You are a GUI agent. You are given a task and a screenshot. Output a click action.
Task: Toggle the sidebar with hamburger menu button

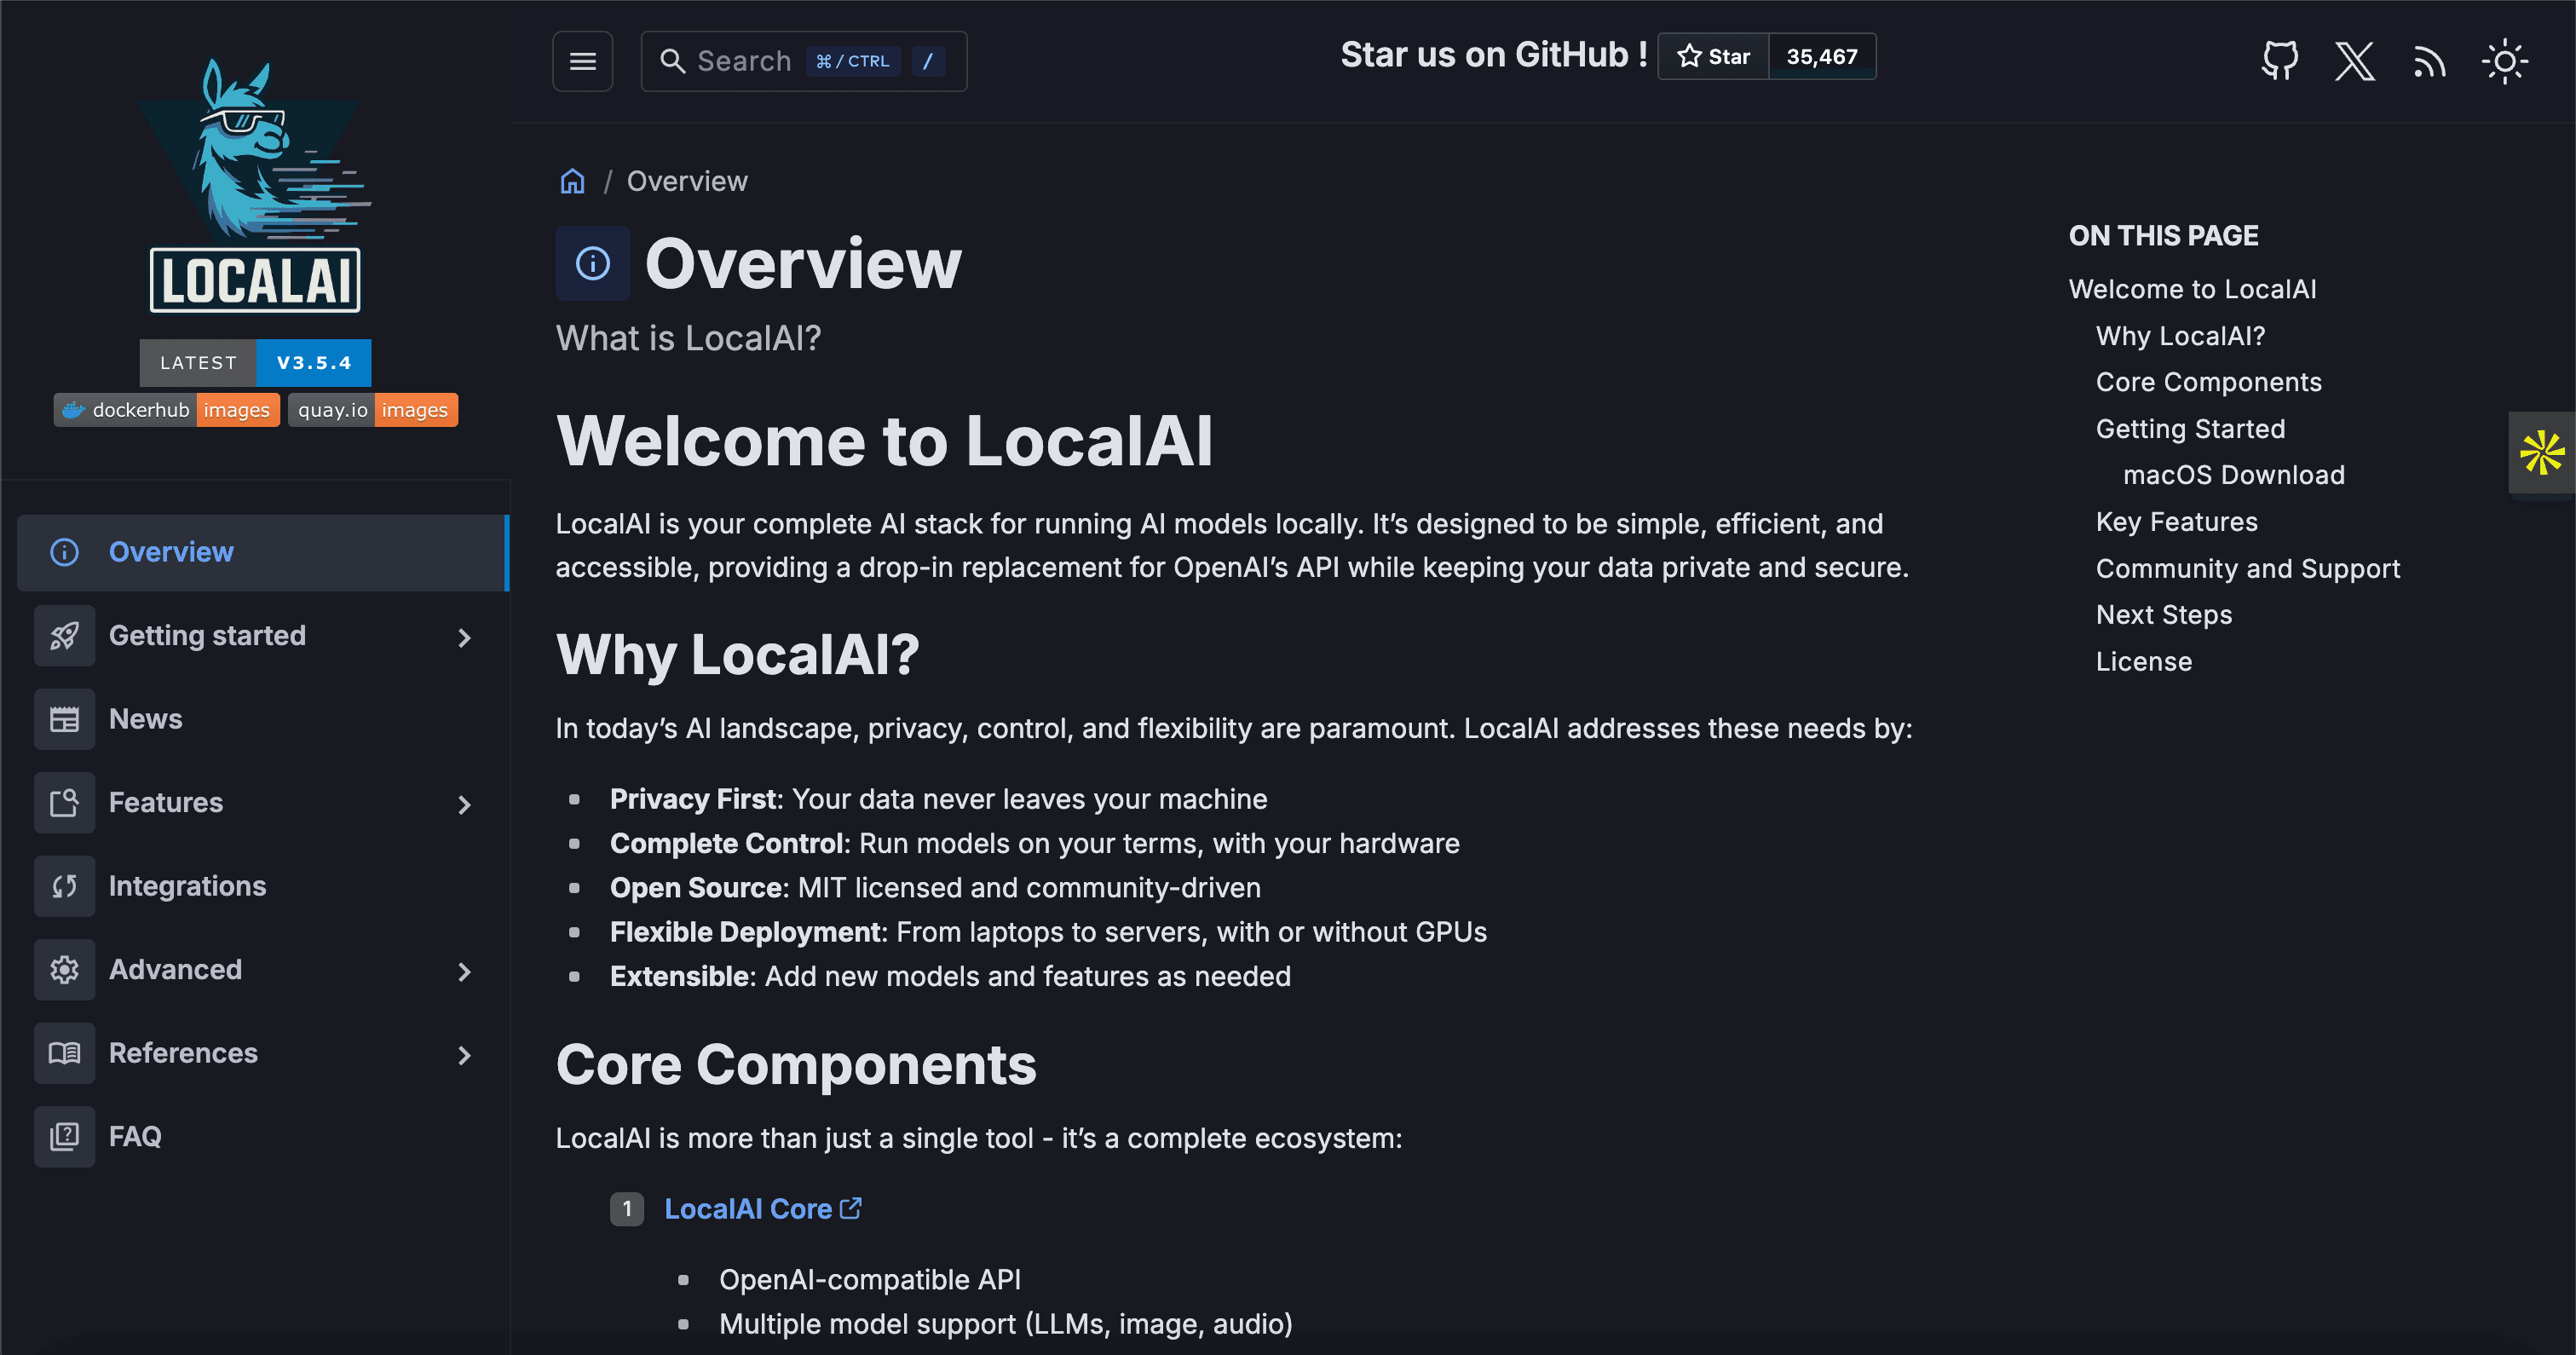pos(583,61)
